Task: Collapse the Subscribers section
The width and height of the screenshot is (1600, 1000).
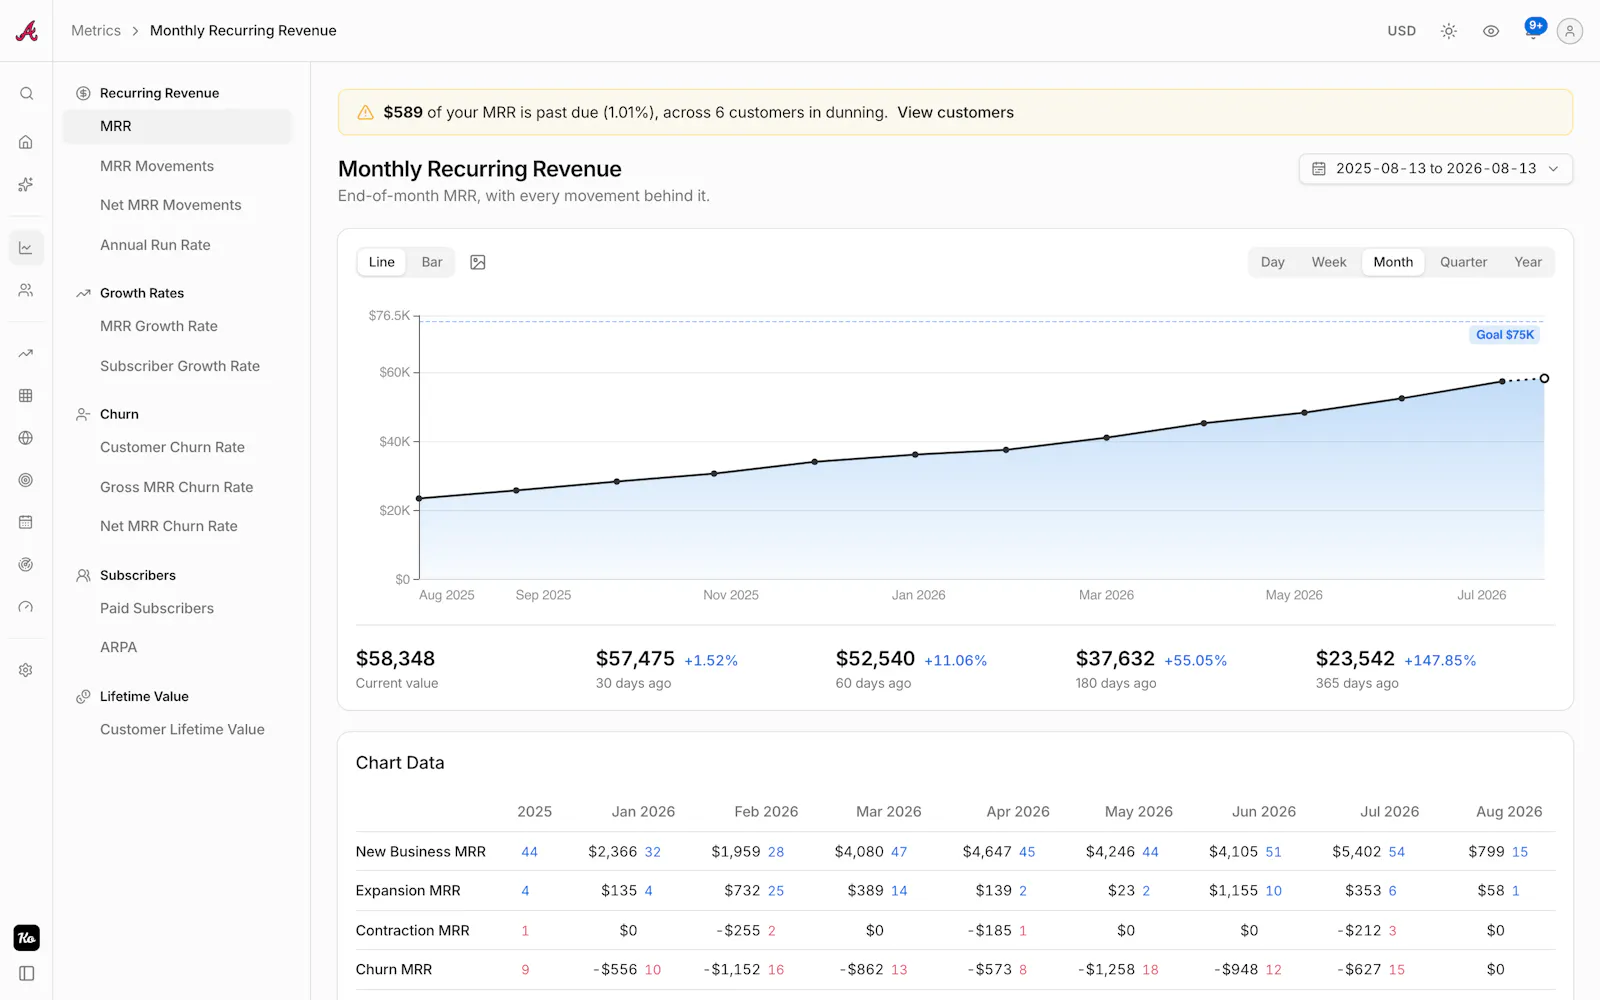Action: 138,575
